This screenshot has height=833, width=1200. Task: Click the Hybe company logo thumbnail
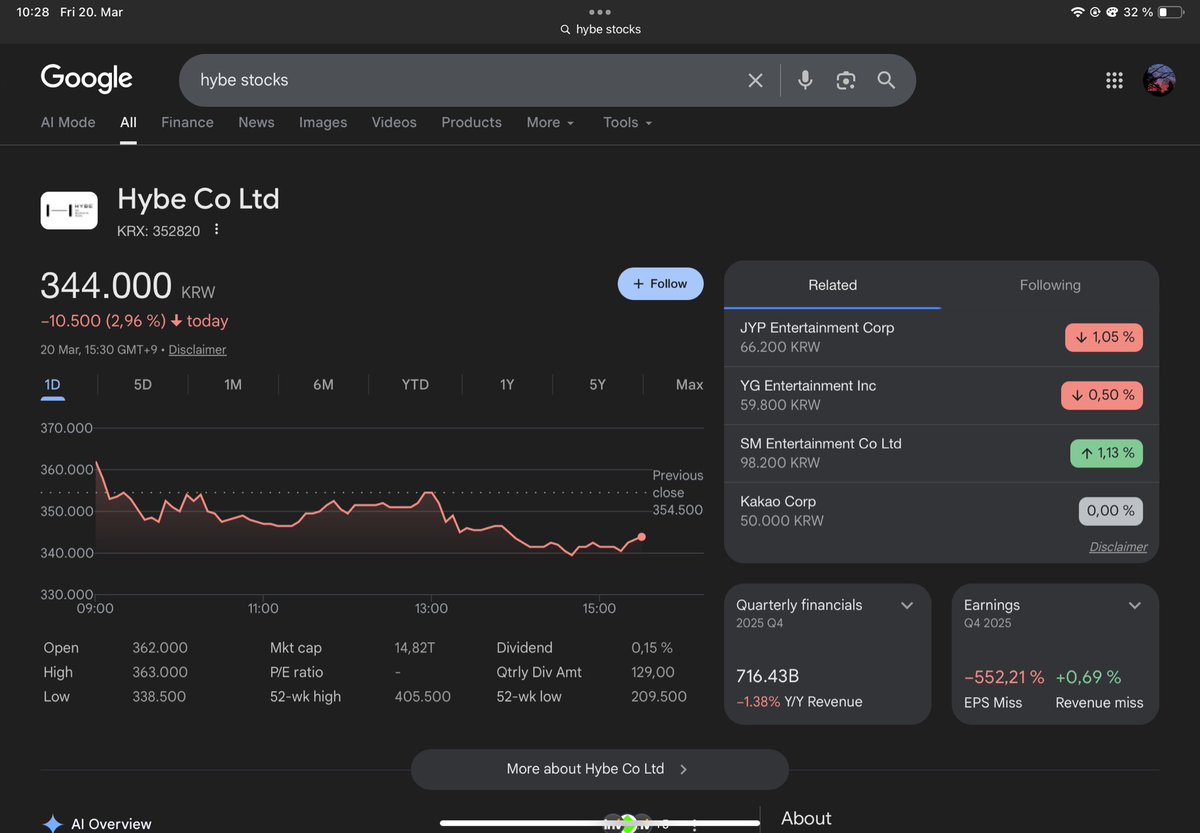point(69,210)
